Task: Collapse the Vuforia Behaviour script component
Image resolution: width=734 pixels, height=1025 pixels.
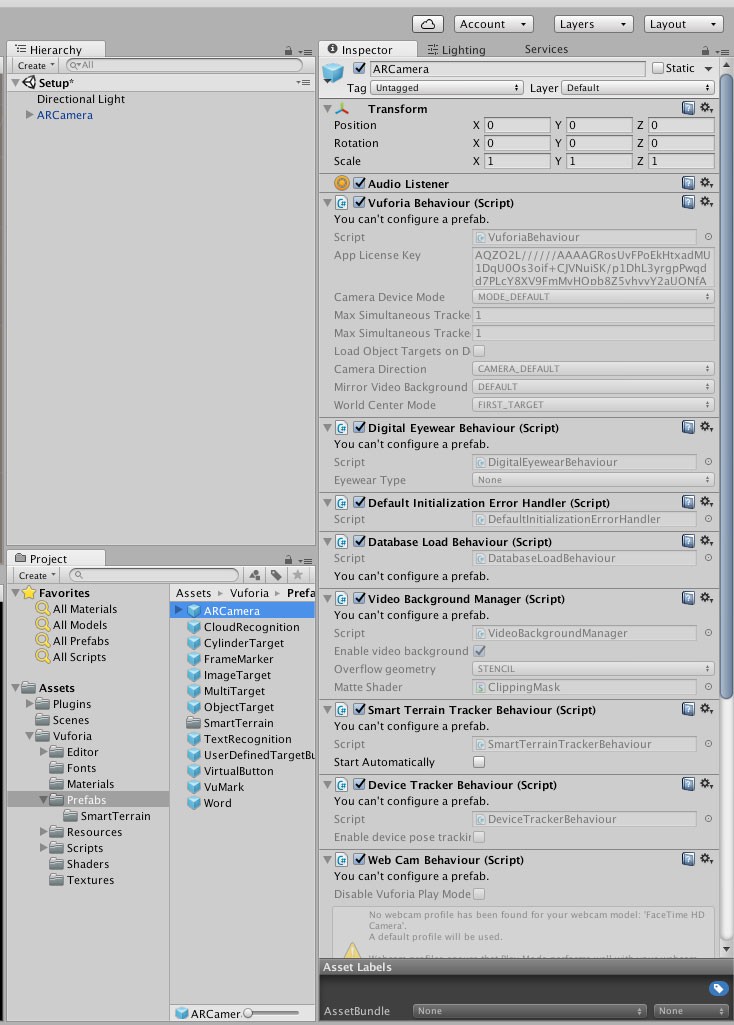Action: point(327,203)
